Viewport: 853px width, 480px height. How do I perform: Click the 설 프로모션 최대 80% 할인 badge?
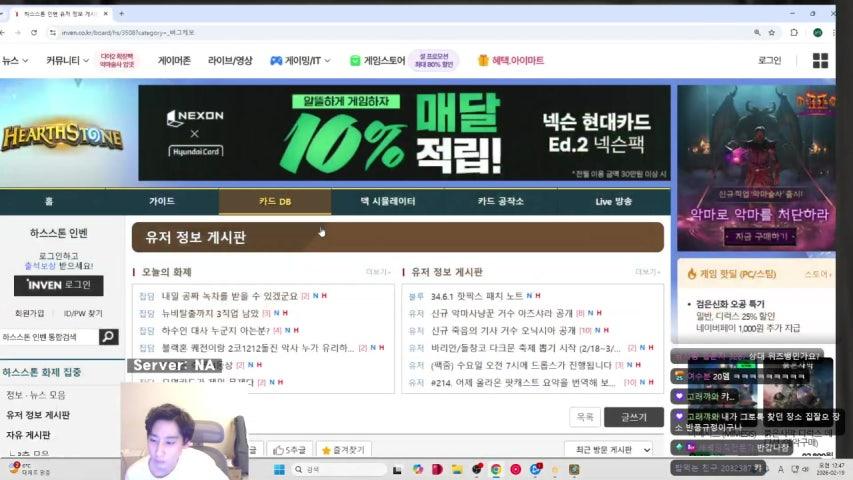click(x=434, y=60)
